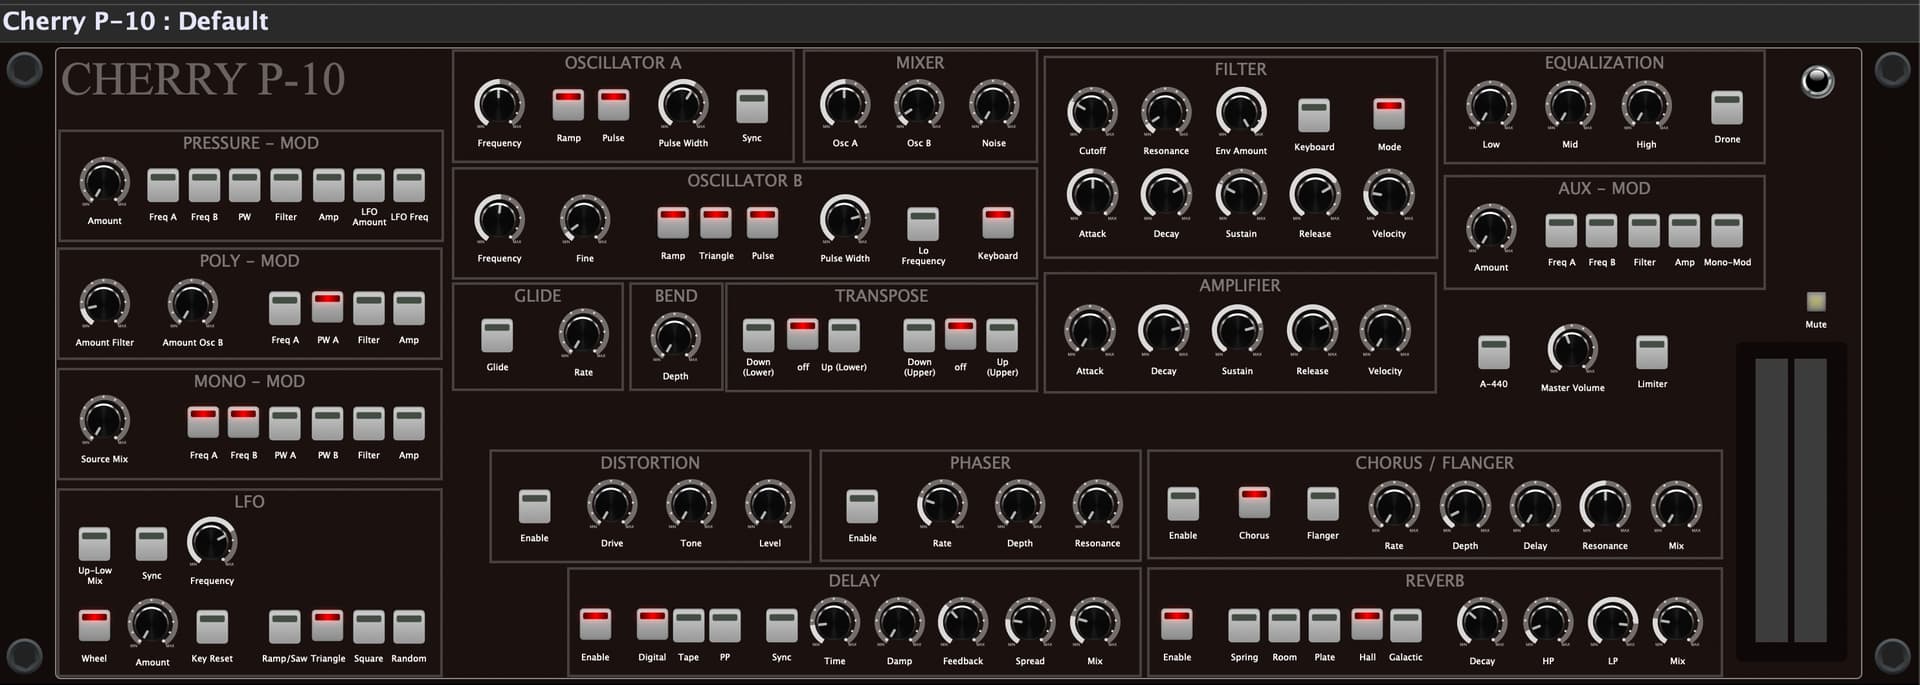The image size is (1920, 685).
Task: Select LFO Random waveform button
Action: pos(408,627)
